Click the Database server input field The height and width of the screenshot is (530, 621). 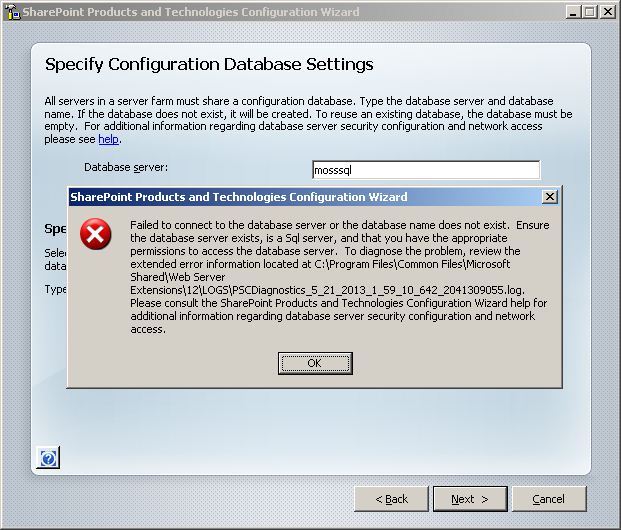pyautogui.click(x=426, y=170)
